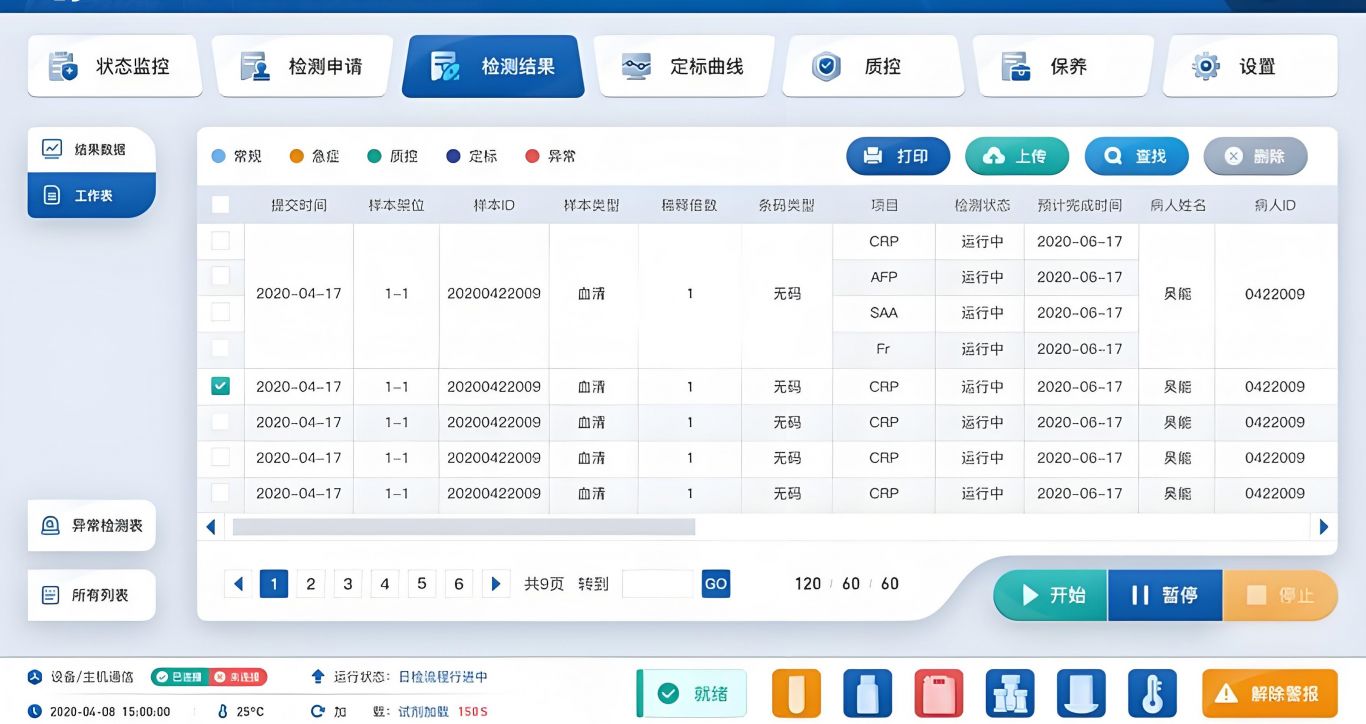Pause the run with 暂停
1366x724 pixels.
[1165, 595]
